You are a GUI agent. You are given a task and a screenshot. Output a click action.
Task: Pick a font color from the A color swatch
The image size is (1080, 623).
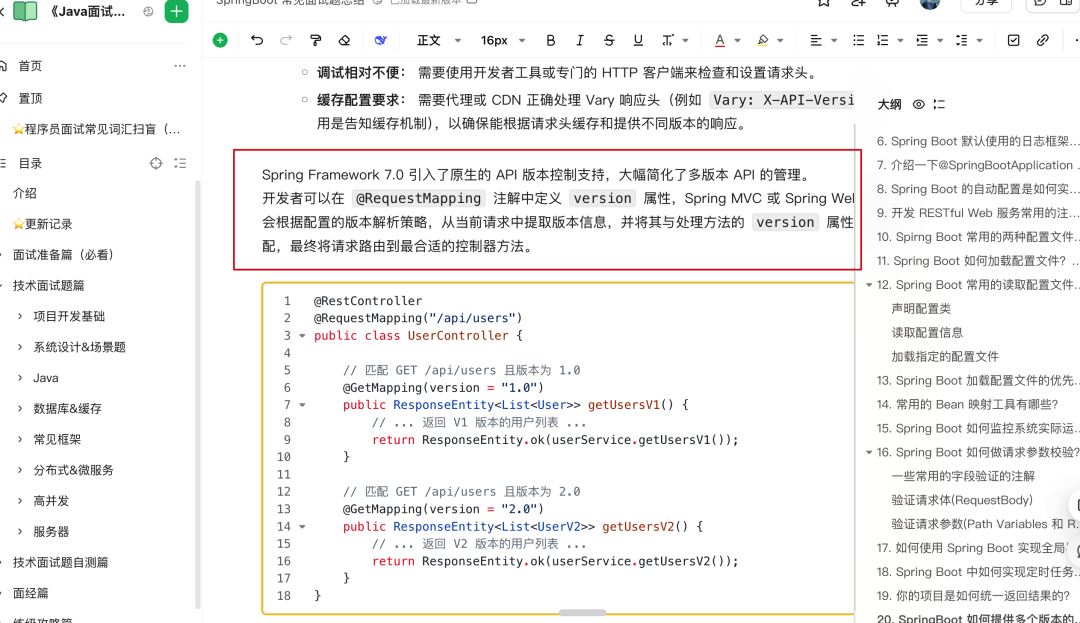[720, 38]
